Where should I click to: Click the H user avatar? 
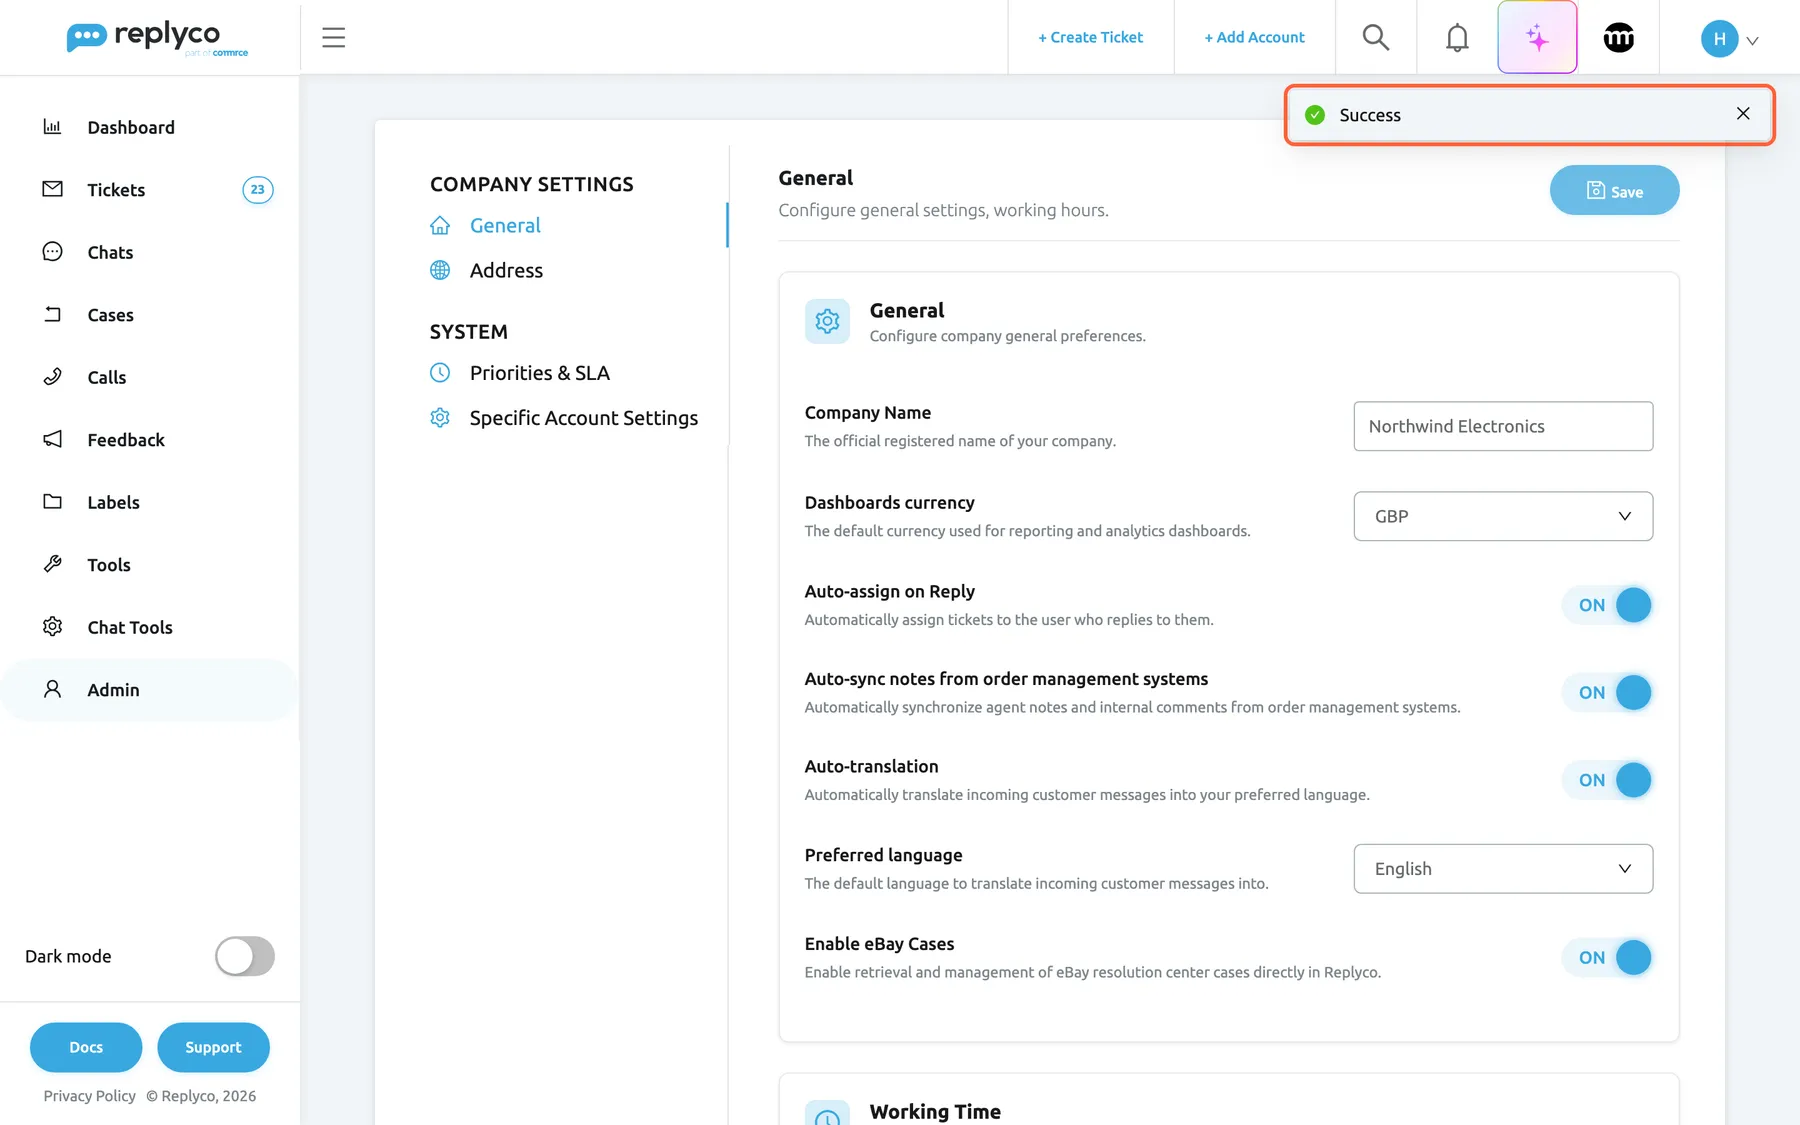pyautogui.click(x=1719, y=39)
